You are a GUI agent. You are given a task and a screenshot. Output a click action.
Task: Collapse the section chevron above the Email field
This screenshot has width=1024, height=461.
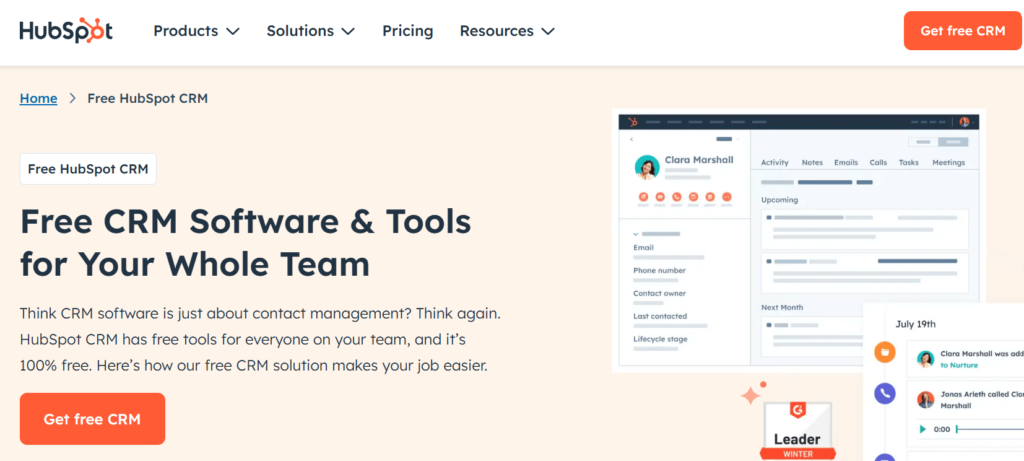click(x=635, y=234)
